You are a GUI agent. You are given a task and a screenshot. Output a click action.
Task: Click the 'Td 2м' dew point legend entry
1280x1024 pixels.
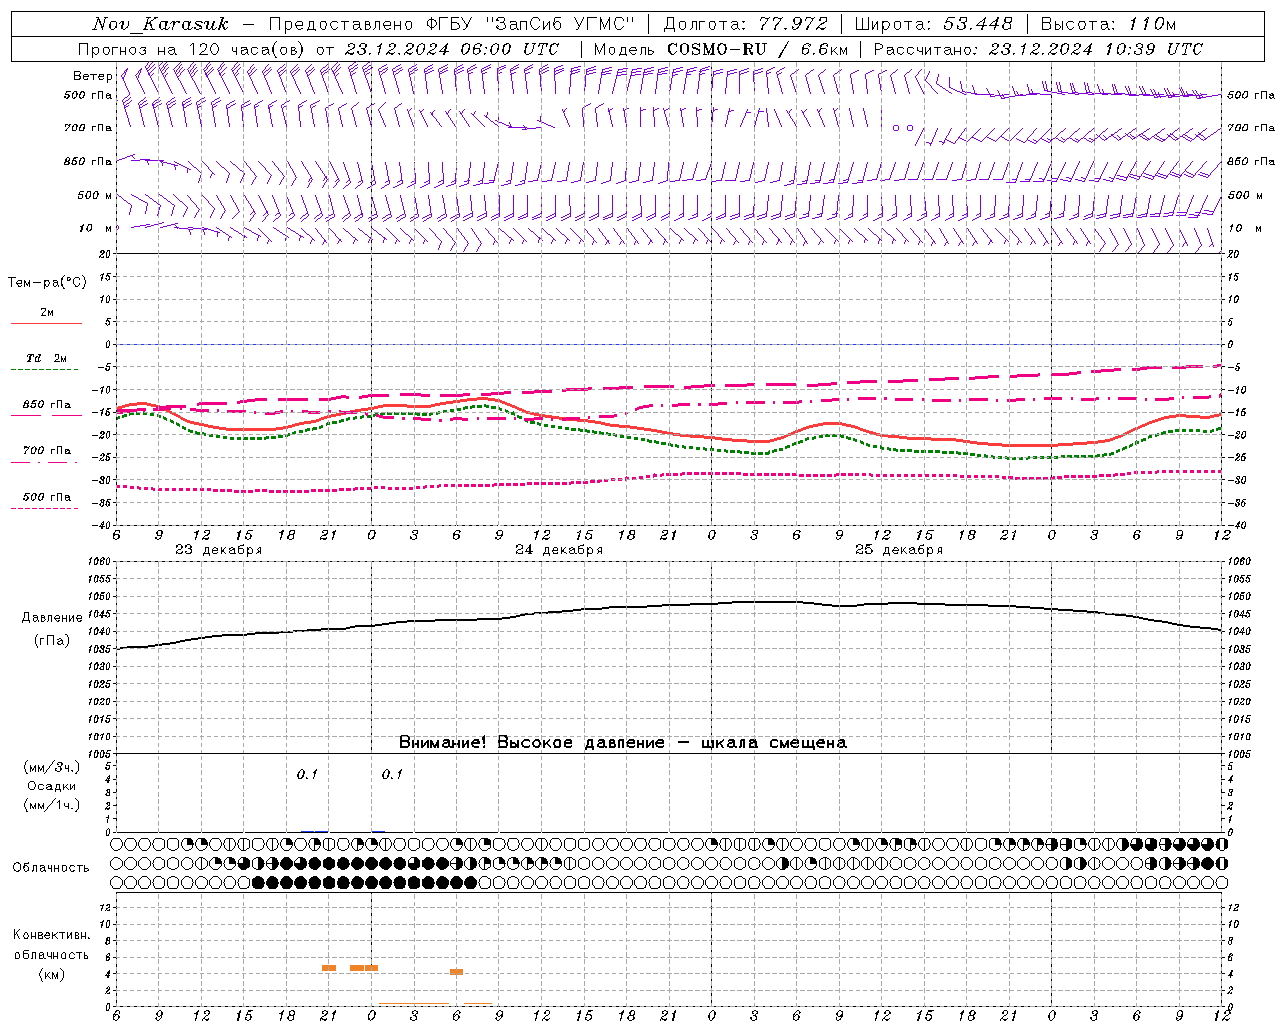point(46,358)
